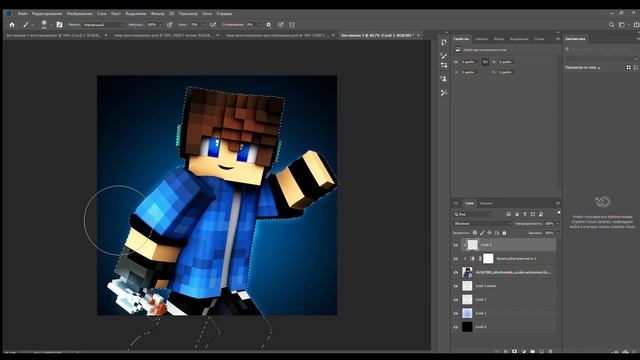Lock layer position icon

tap(489, 233)
